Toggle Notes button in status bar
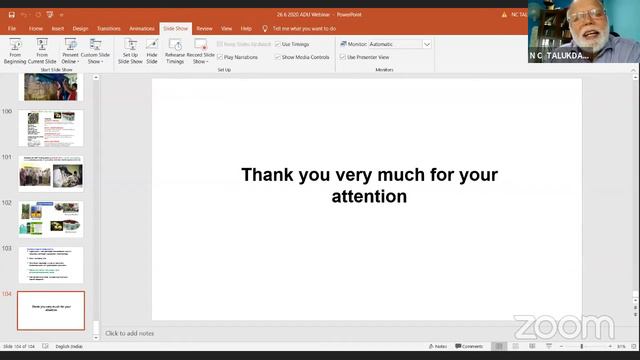The image size is (640, 360). [x=438, y=346]
